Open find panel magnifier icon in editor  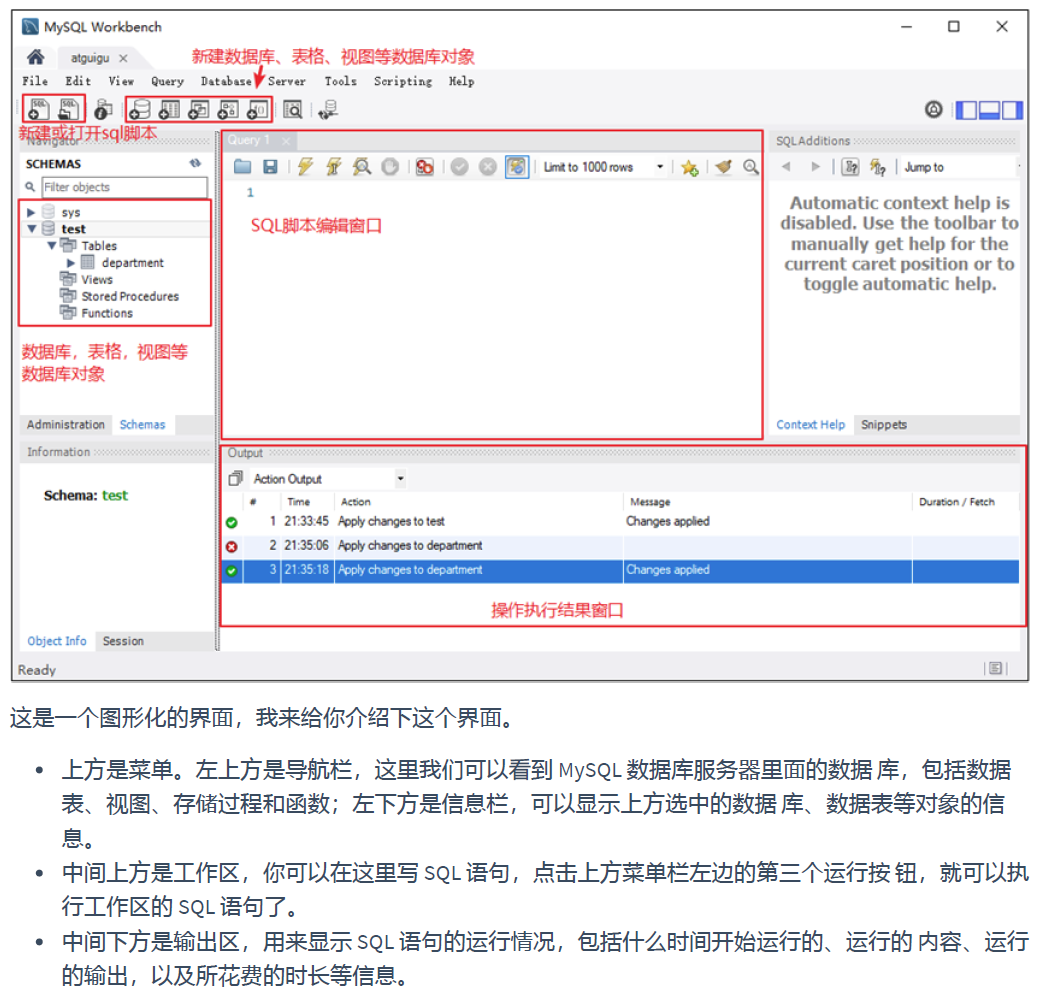[751, 167]
